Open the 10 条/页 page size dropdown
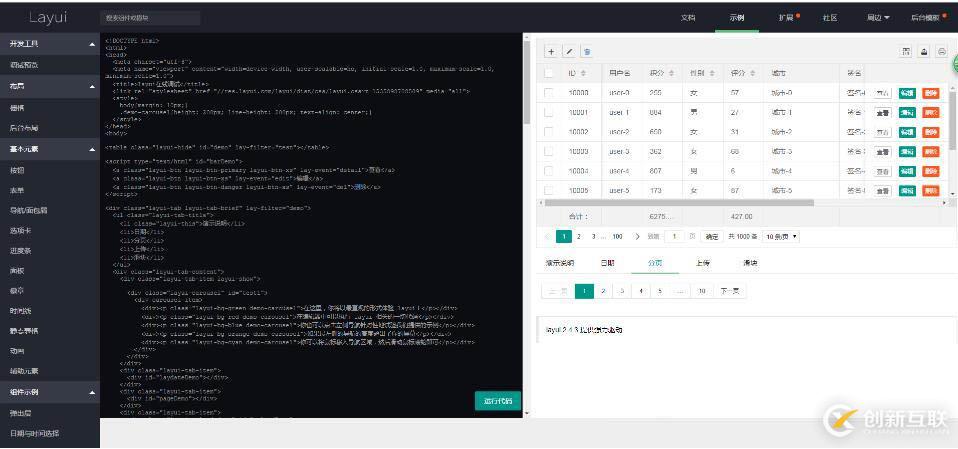The image size is (958, 449). (x=781, y=236)
